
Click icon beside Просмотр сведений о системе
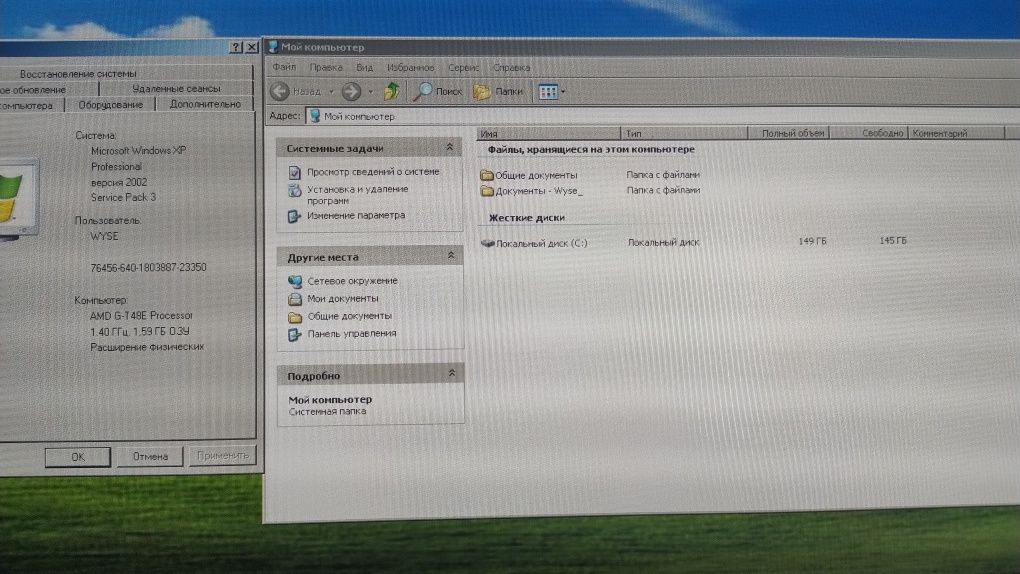point(294,172)
